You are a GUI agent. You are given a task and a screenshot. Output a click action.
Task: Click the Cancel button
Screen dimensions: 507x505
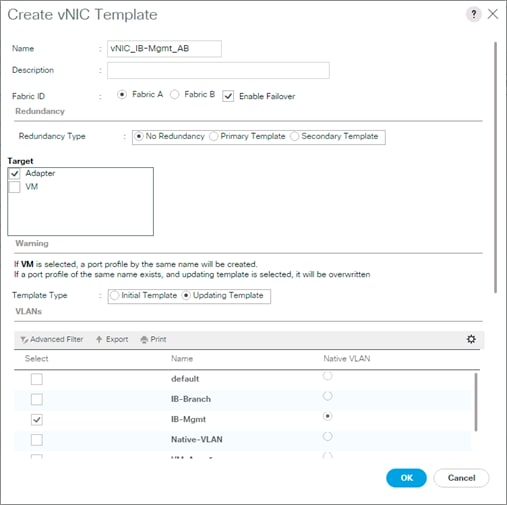point(461,478)
